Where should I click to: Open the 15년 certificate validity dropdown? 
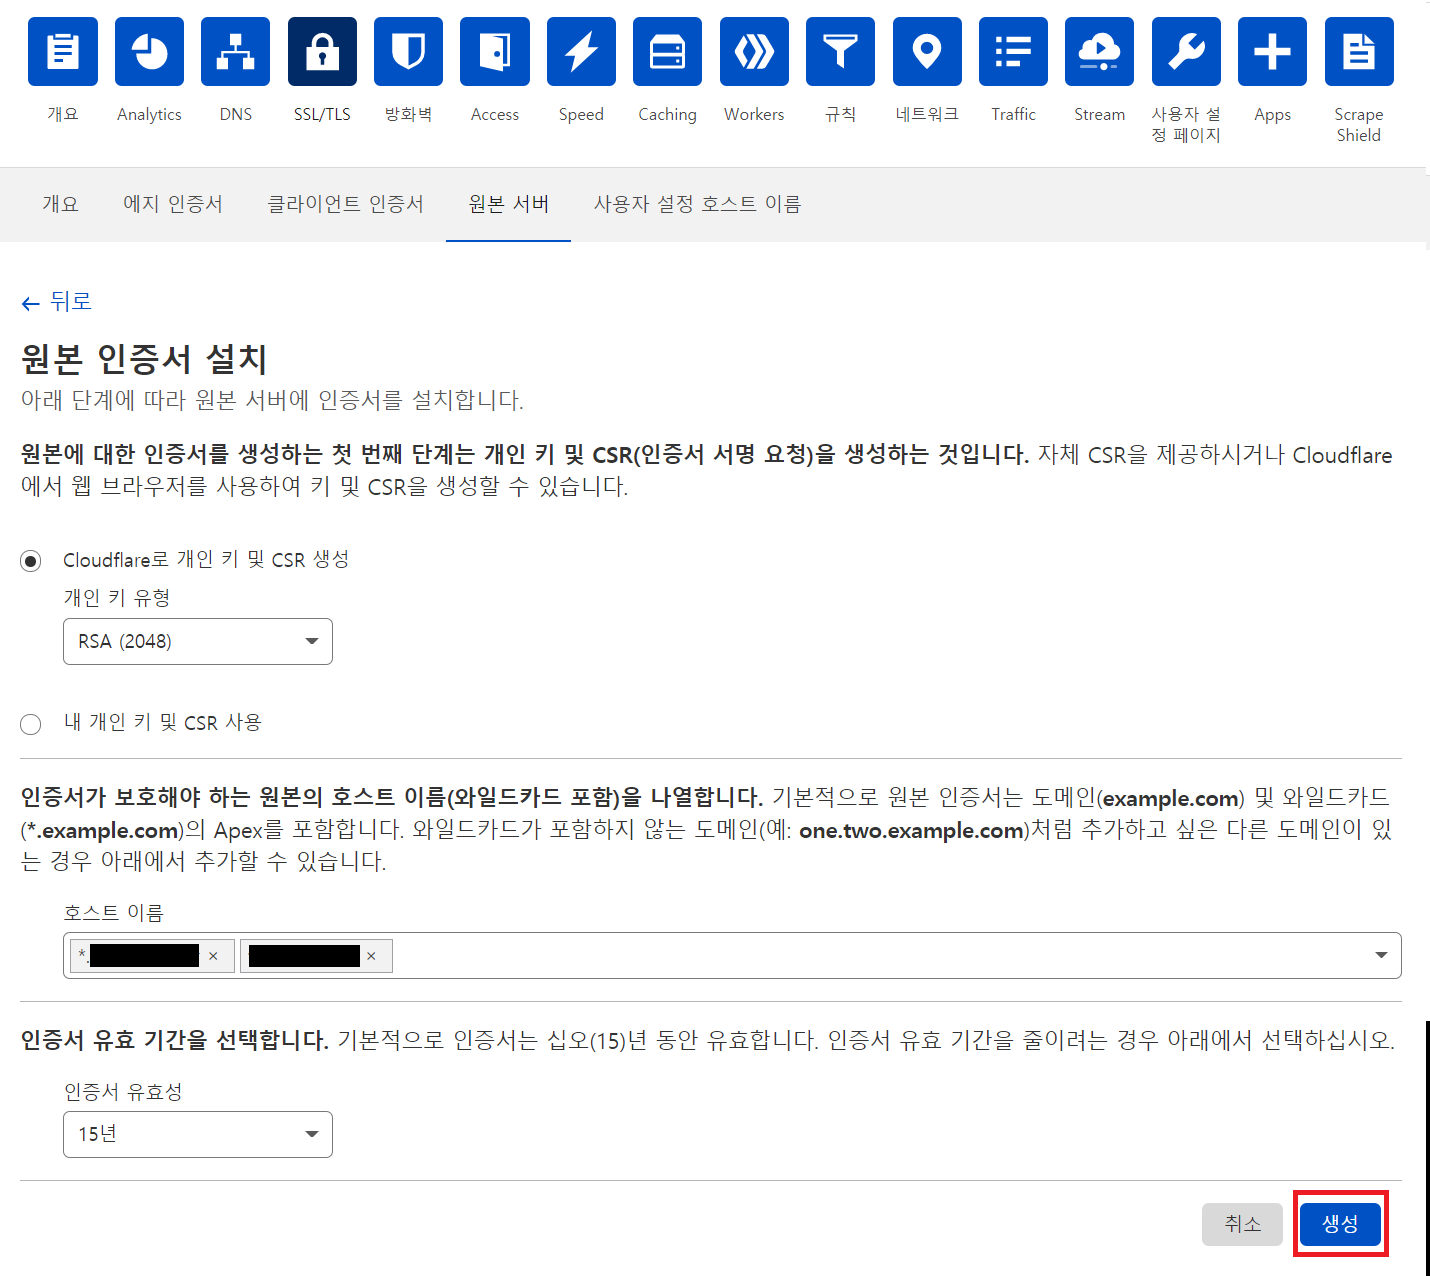point(198,1134)
